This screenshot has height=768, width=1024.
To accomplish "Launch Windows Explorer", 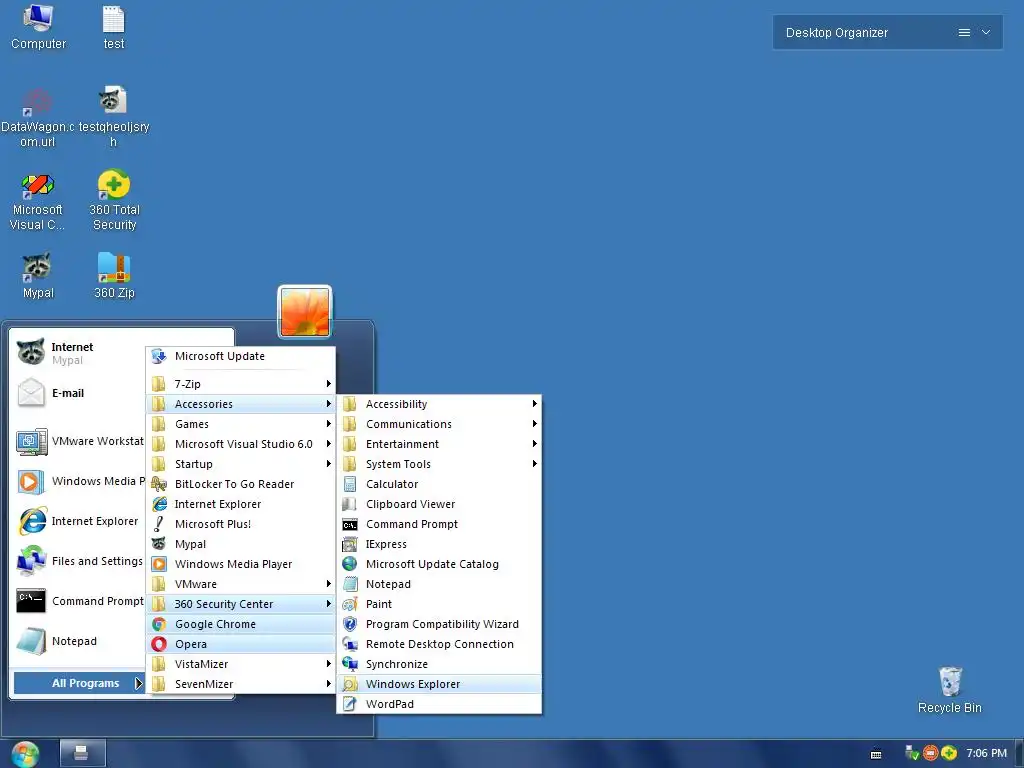I will 439,684.
